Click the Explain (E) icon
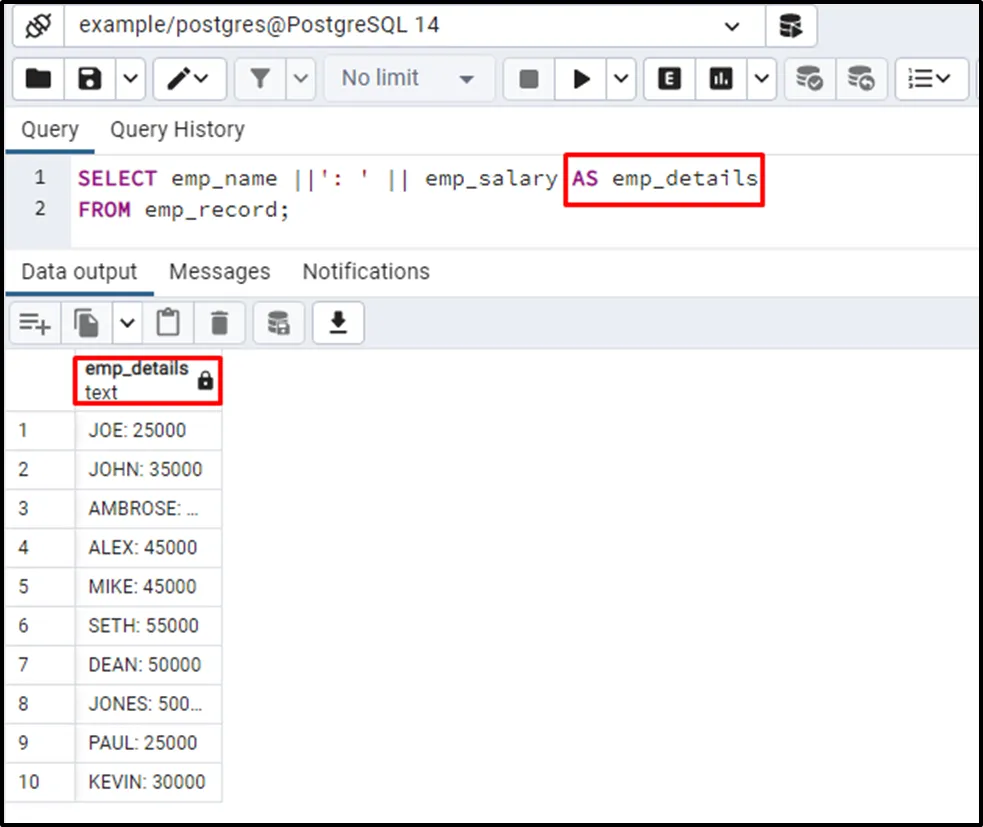The width and height of the screenshot is (983, 827). [670, 79]
